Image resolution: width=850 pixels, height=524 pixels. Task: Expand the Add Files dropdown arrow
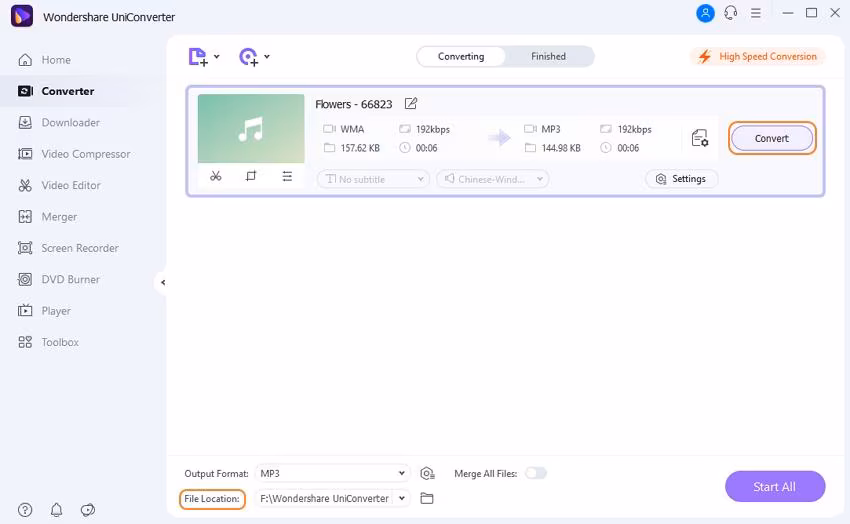[216, 56]
